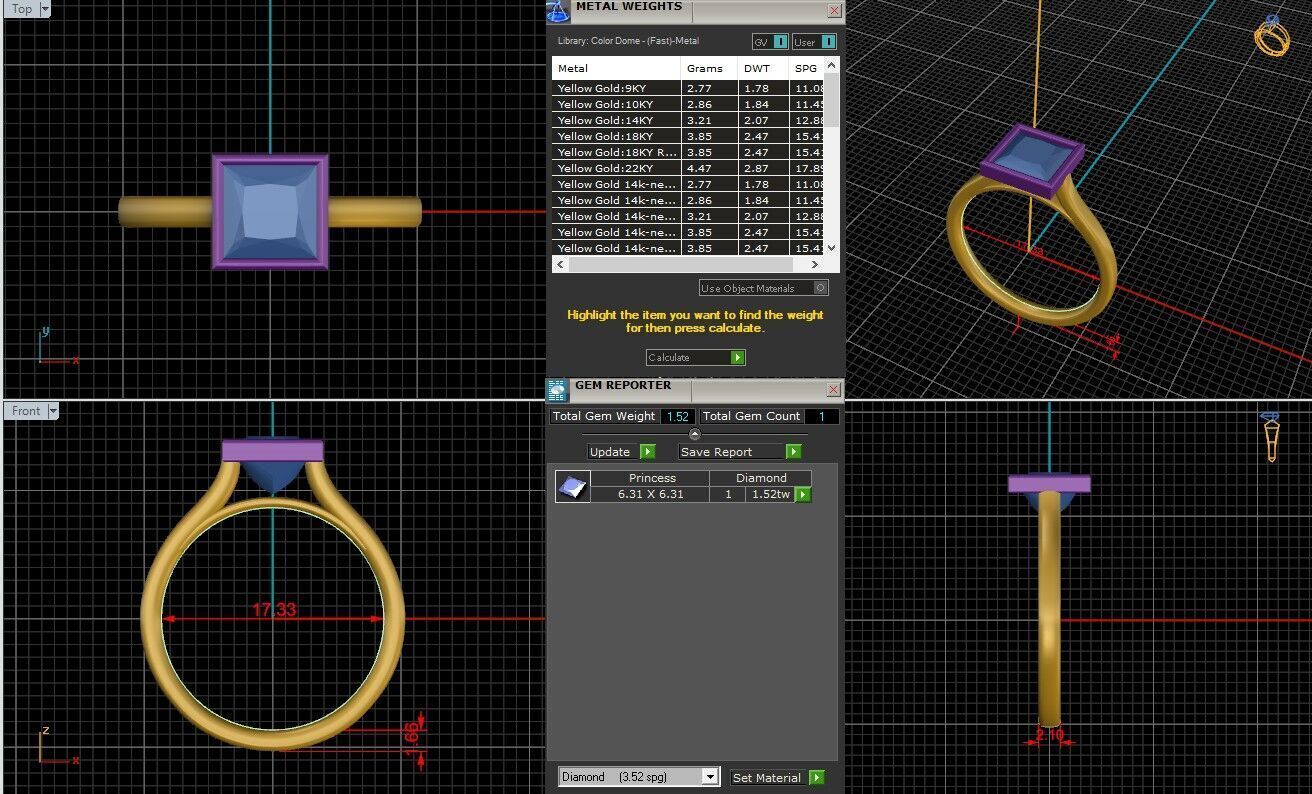1312x794 pixels.
Task: Click the green arrow next to Save Report
Action: coord(793,452)
